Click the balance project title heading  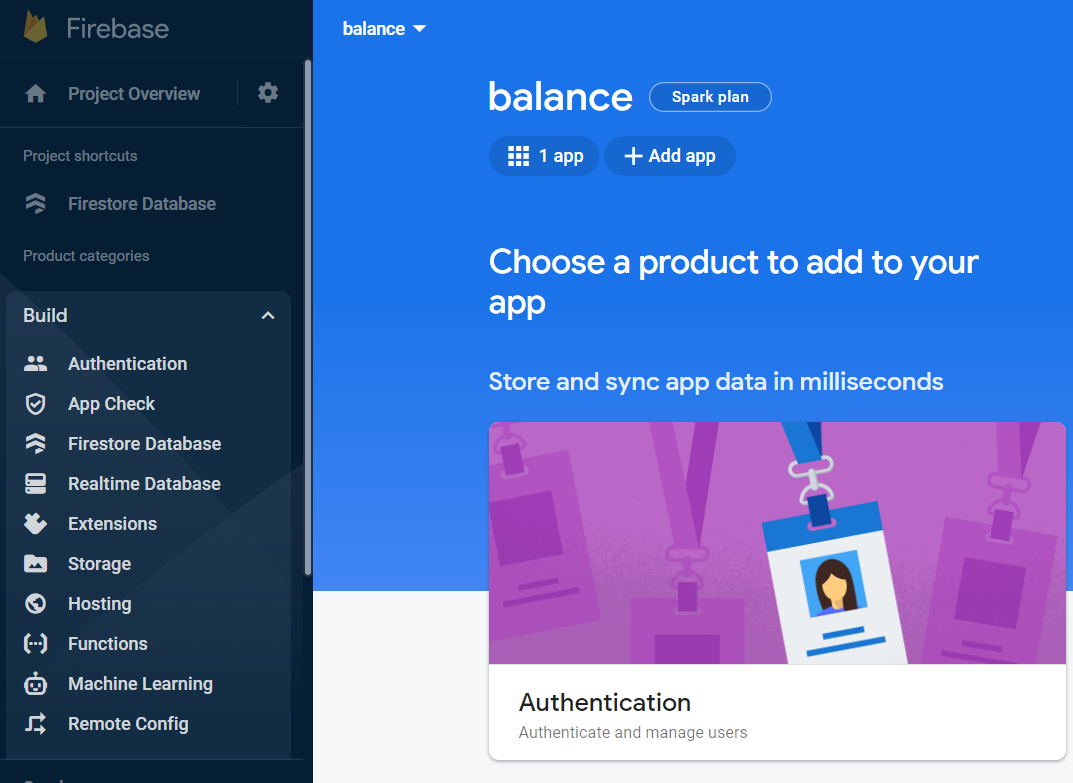tap(560, 97)
